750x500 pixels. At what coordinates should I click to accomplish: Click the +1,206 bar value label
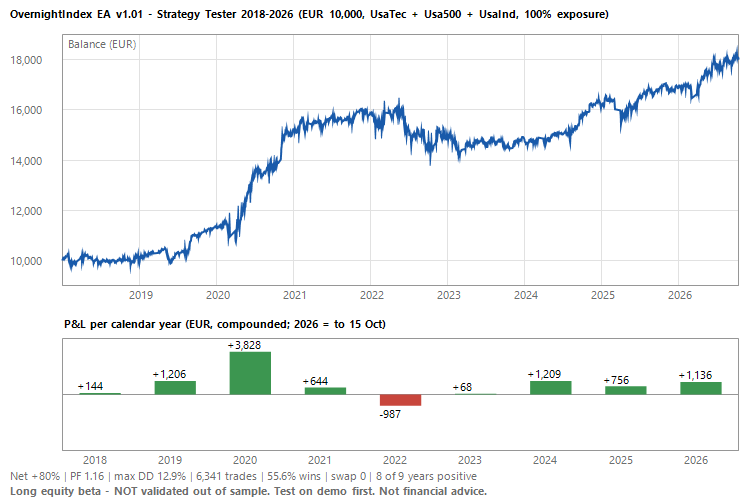pos(169,374)
